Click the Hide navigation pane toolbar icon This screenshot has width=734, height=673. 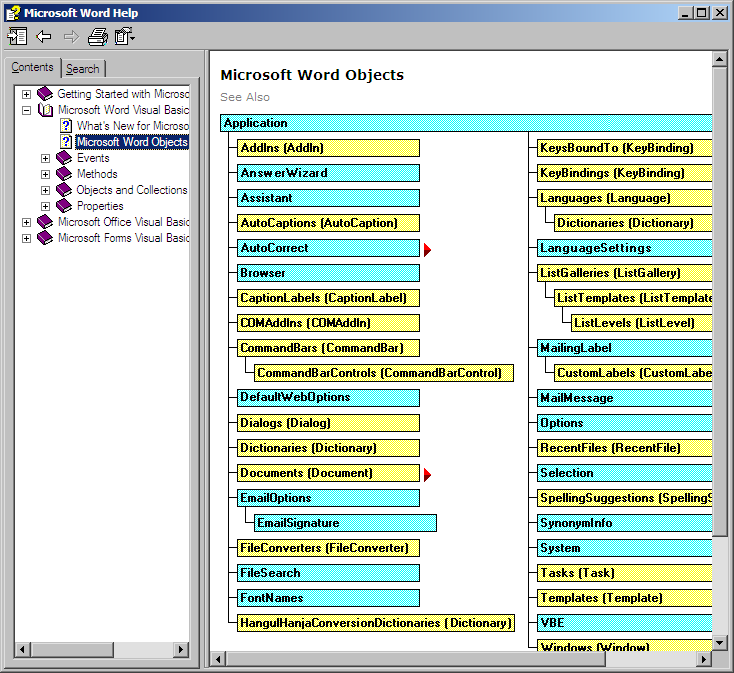[x=17, y=37]
